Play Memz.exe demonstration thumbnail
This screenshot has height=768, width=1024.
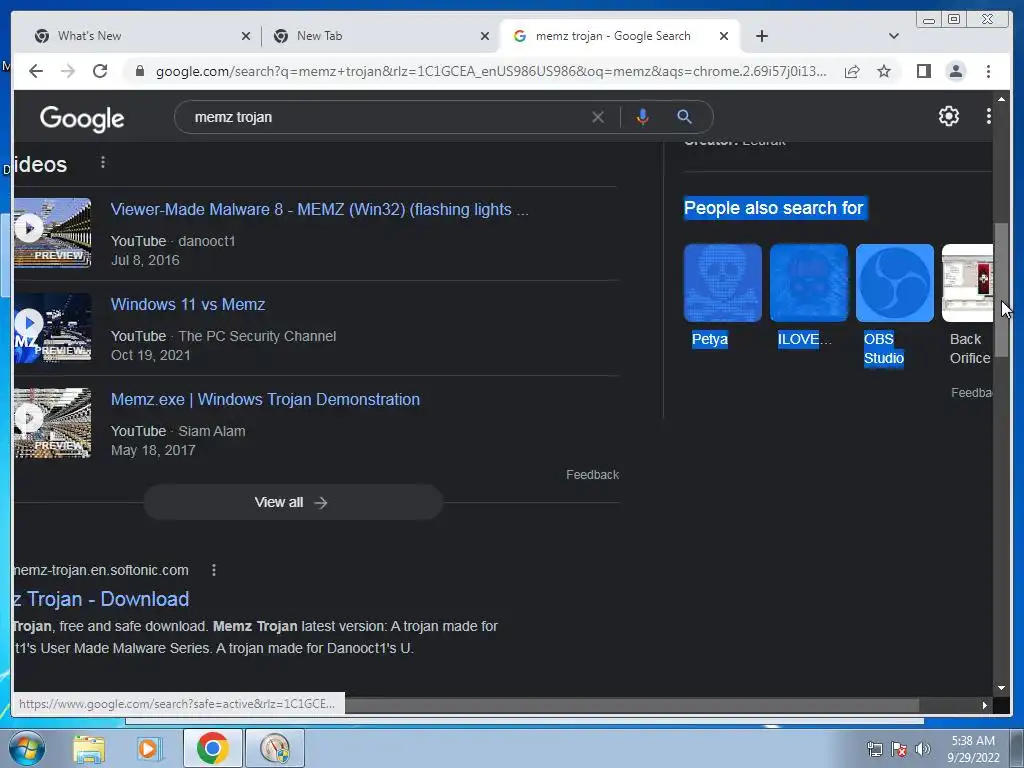pyautogui.click(x=52, y=423)
